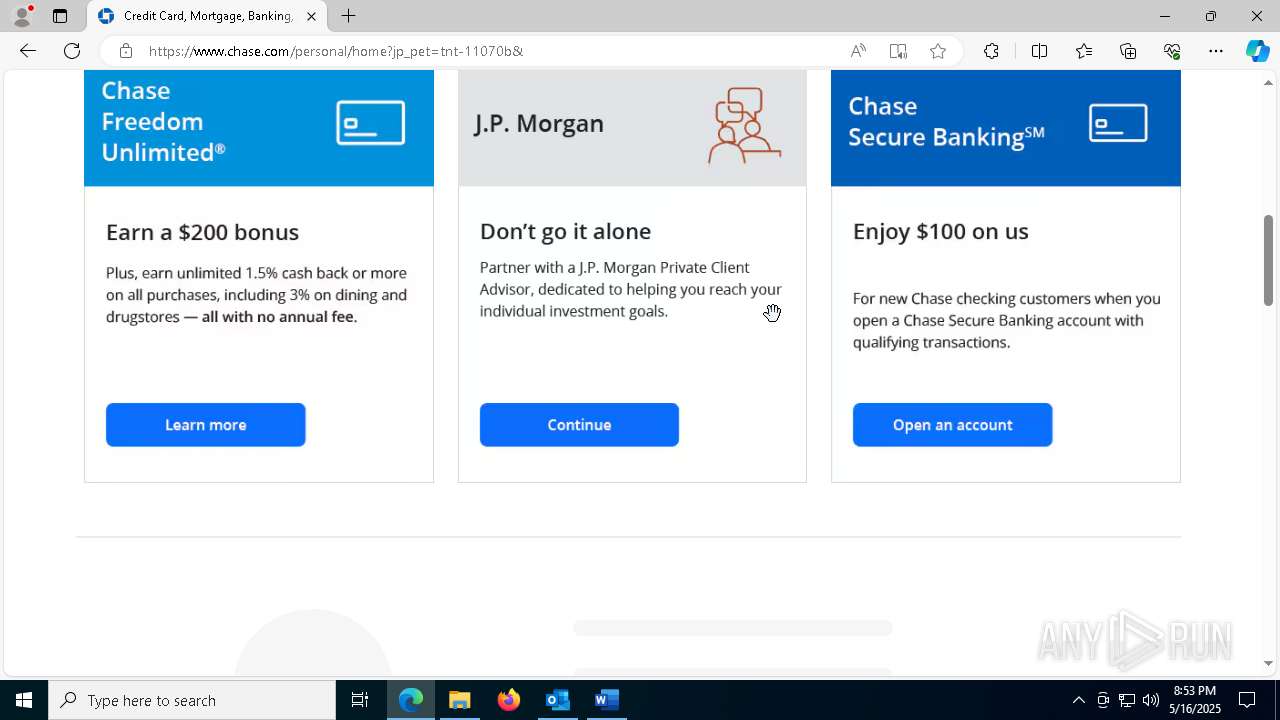Open the taskbar clock 8:53 PM
Image resolution: width=1280 pixels, height=720 pixels.
click(x=1195, y=700)
